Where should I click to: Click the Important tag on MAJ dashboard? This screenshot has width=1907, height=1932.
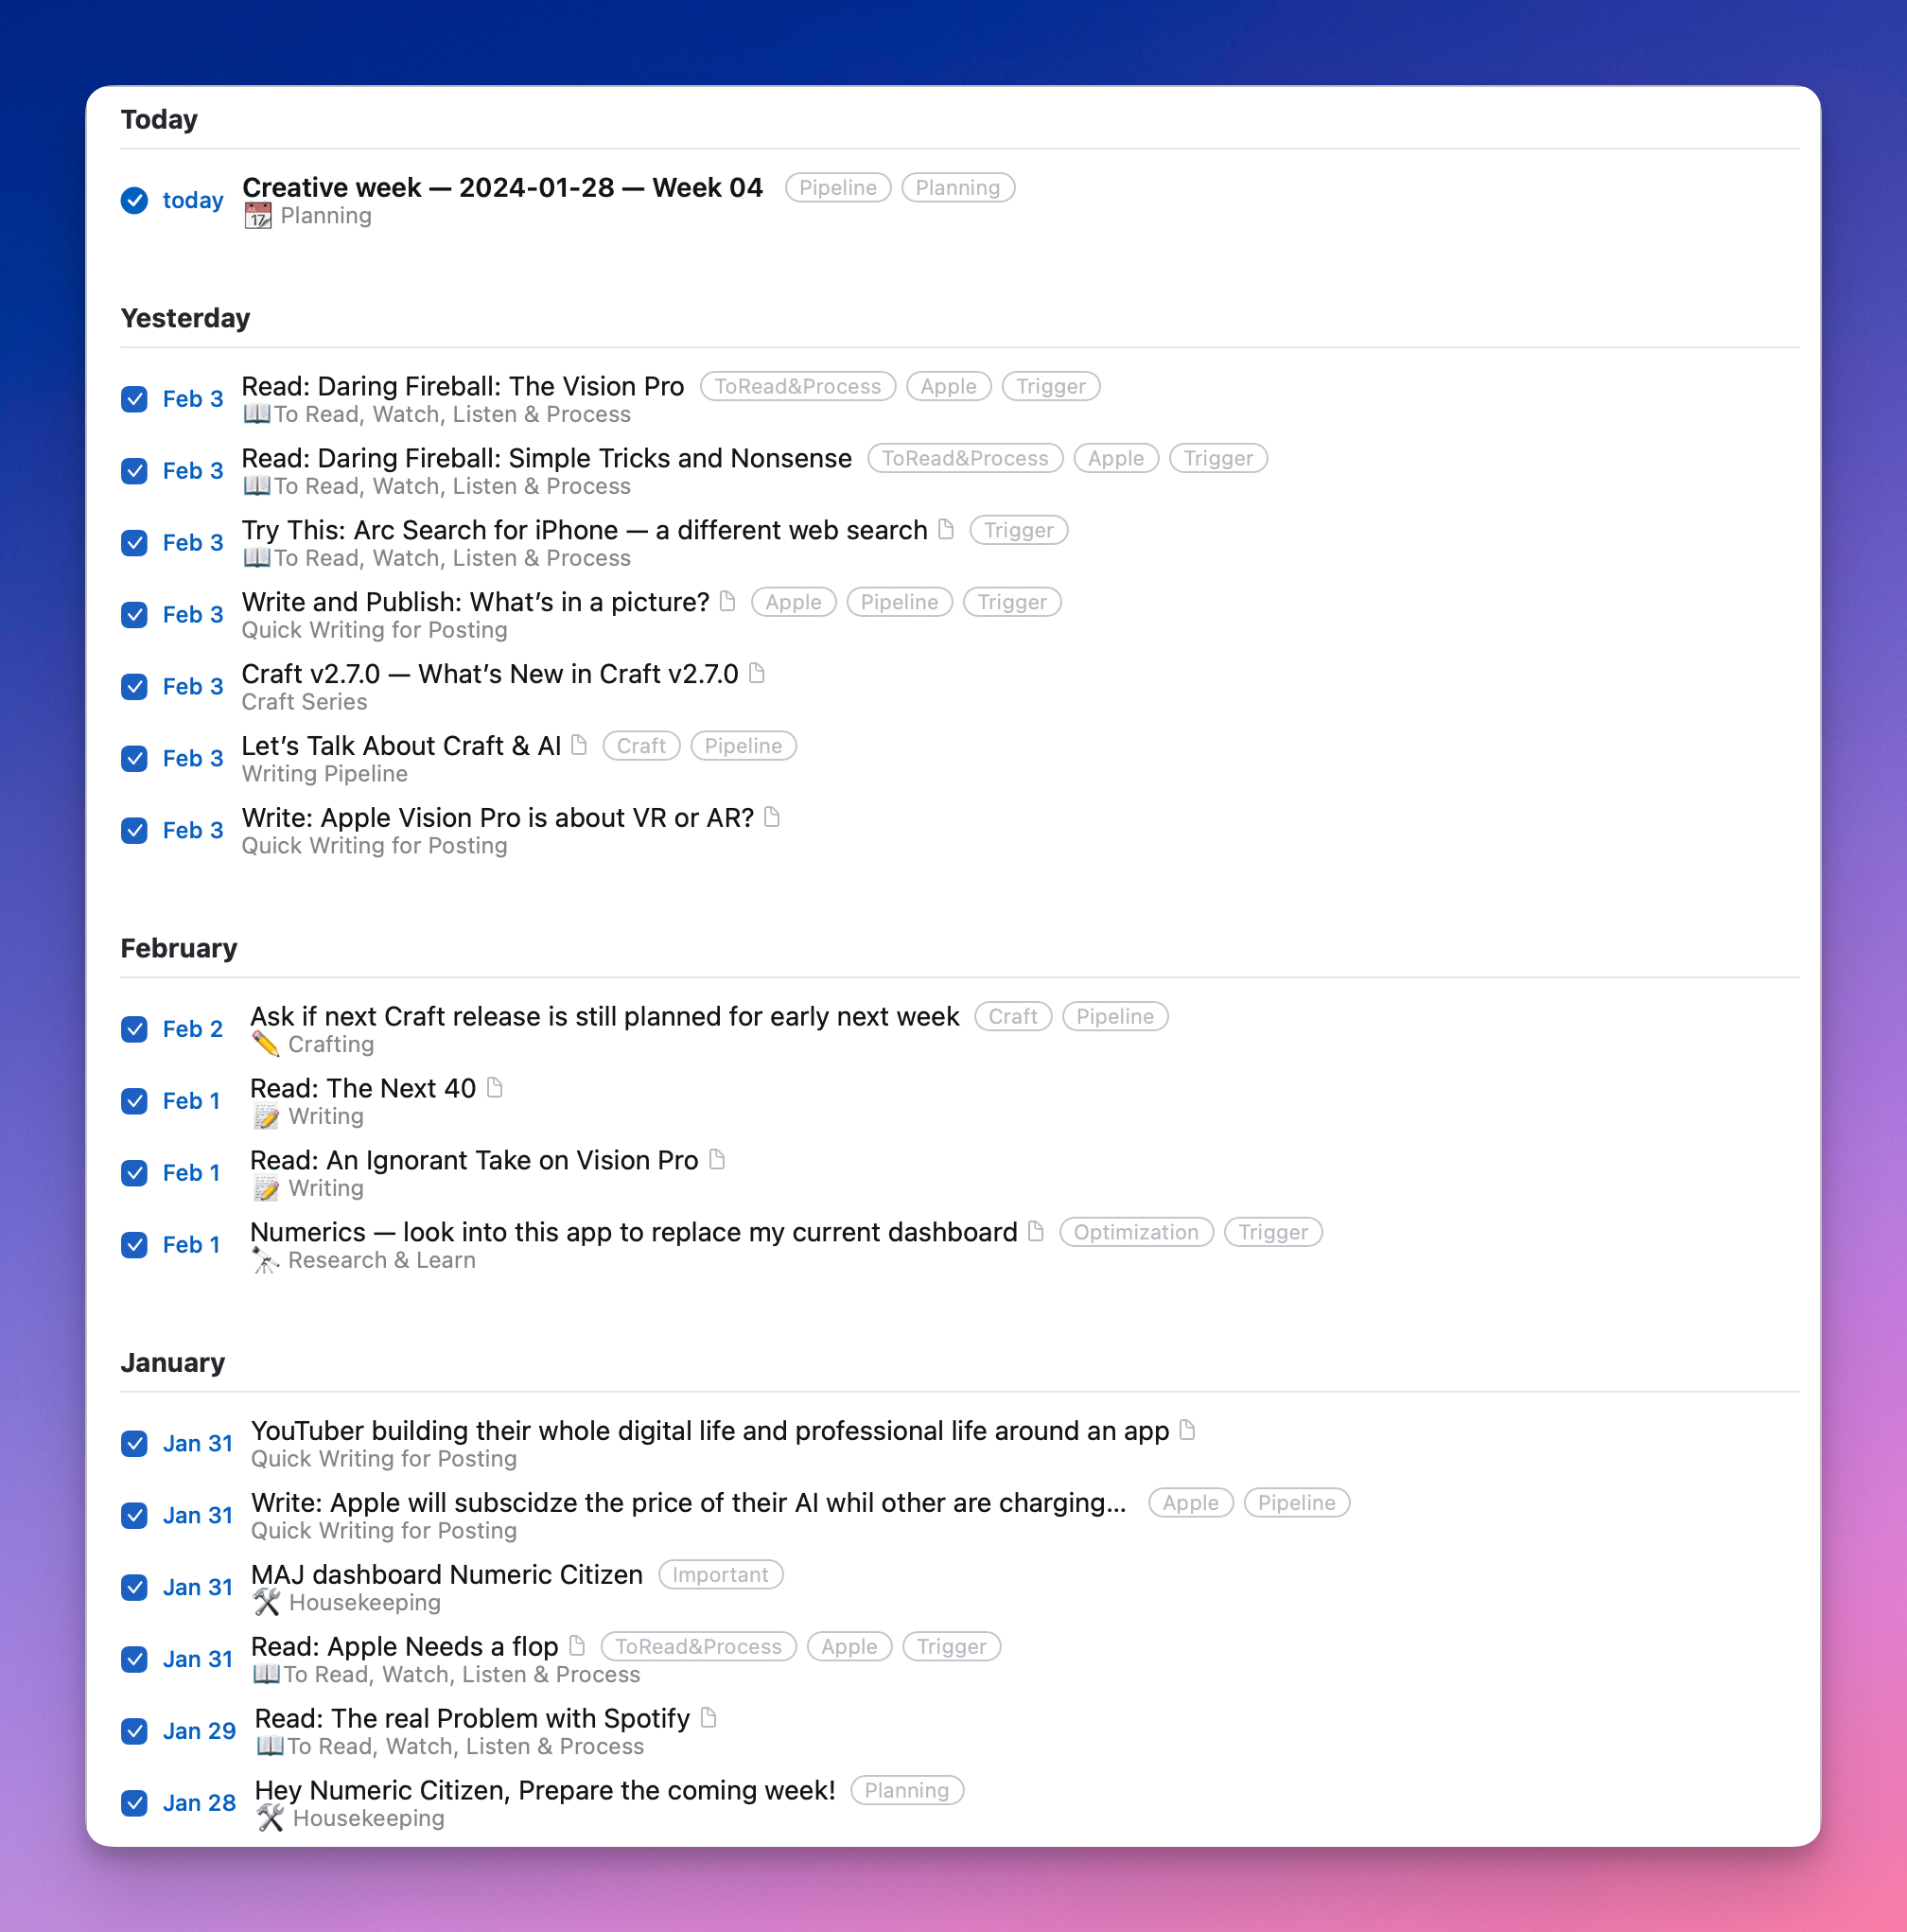tap(720, 1574)
